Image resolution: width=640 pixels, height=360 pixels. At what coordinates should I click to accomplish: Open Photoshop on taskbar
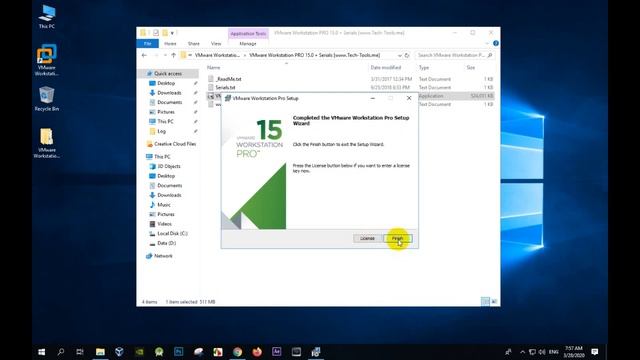pyautogui.click(x=178, y=352)
